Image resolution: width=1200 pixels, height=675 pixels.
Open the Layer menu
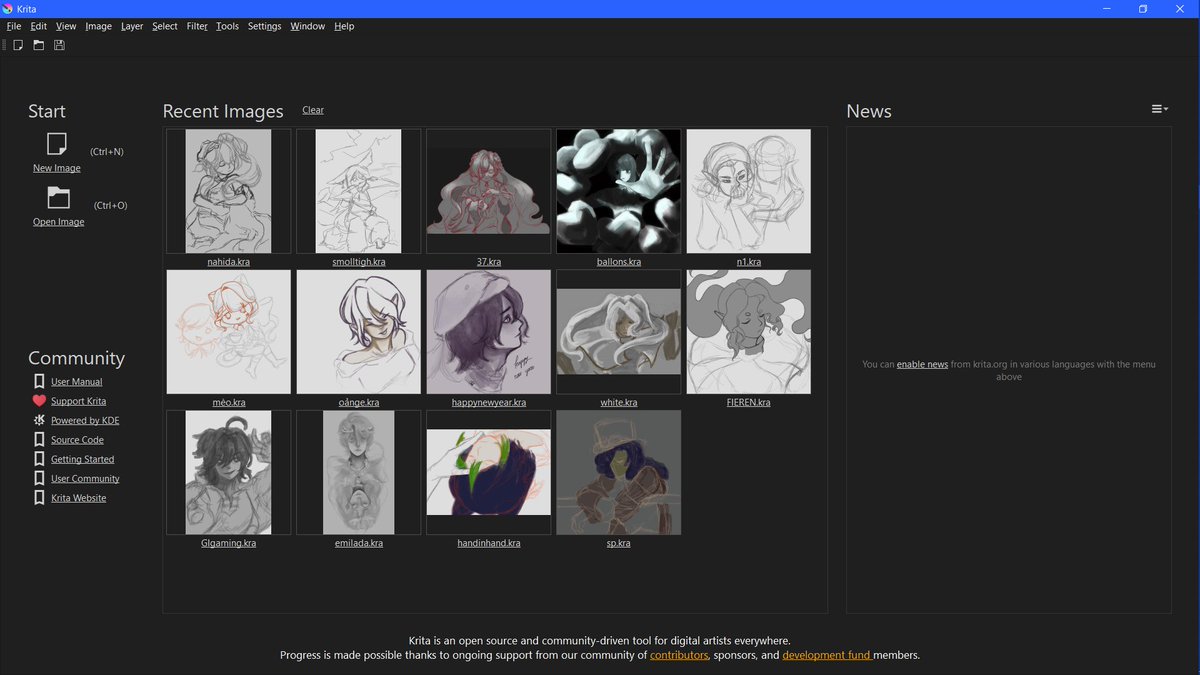[132, 26]
